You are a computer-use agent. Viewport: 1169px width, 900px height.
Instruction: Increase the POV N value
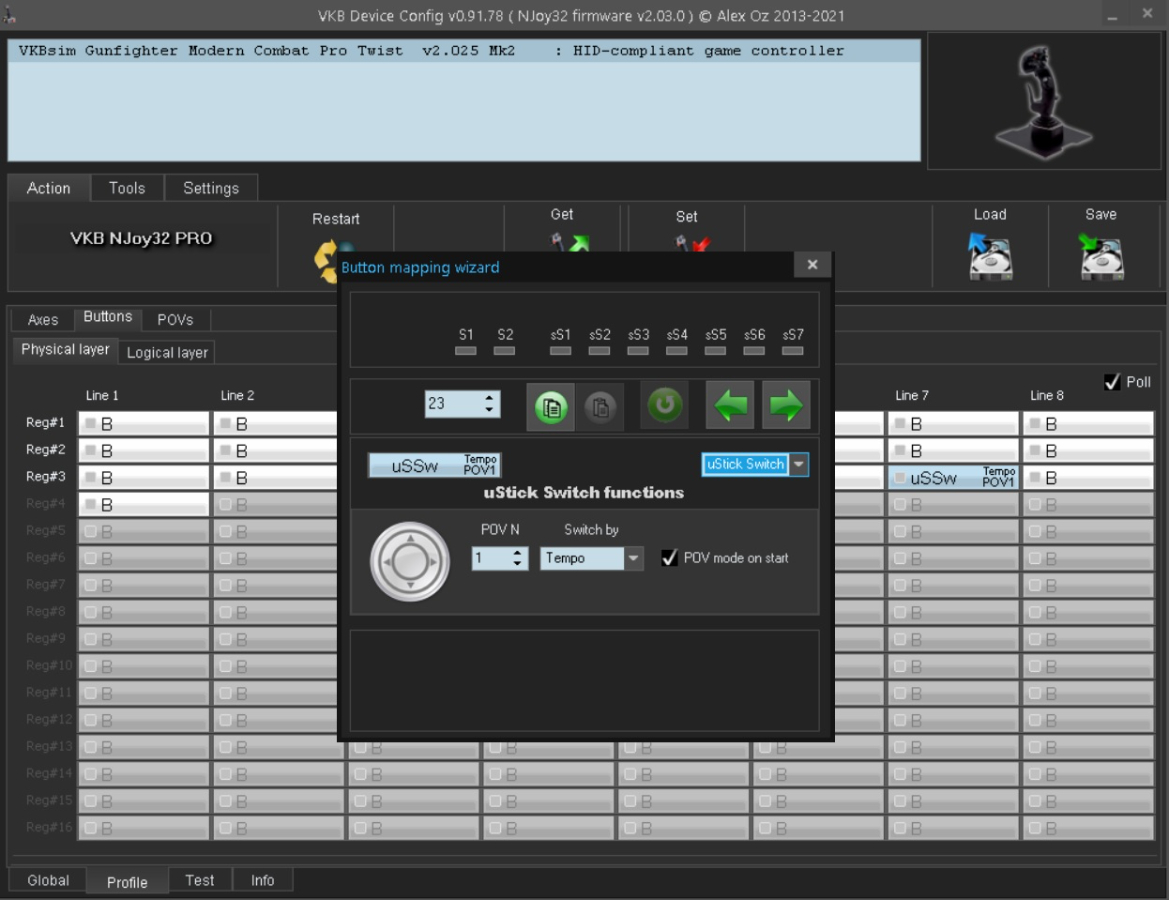point(517,553)
